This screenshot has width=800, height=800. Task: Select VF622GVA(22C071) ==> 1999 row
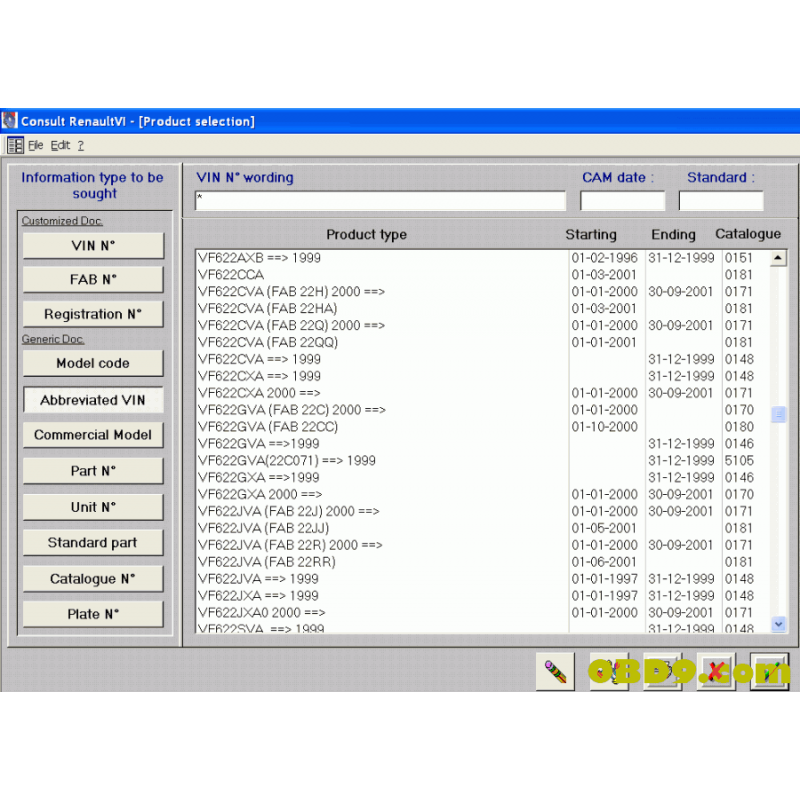(483, 460)
